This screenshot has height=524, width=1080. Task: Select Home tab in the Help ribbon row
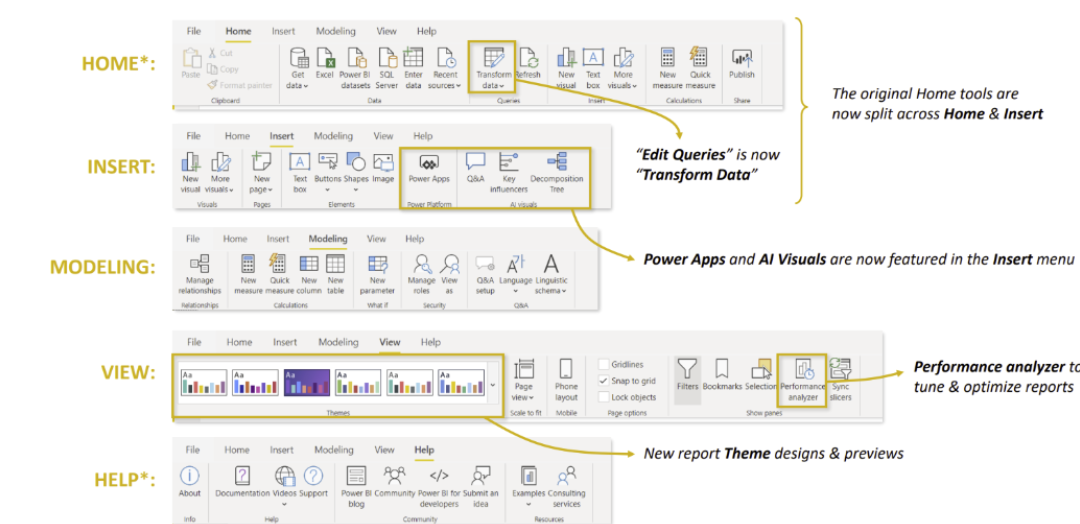click(x=236, y=450)
